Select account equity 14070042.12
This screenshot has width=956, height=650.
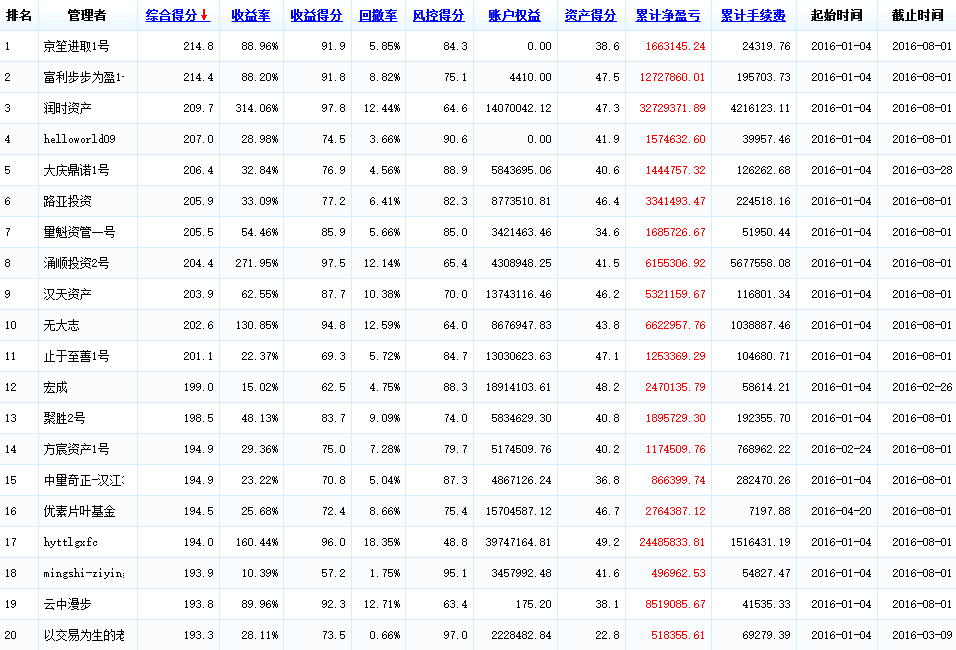(519, 109)
